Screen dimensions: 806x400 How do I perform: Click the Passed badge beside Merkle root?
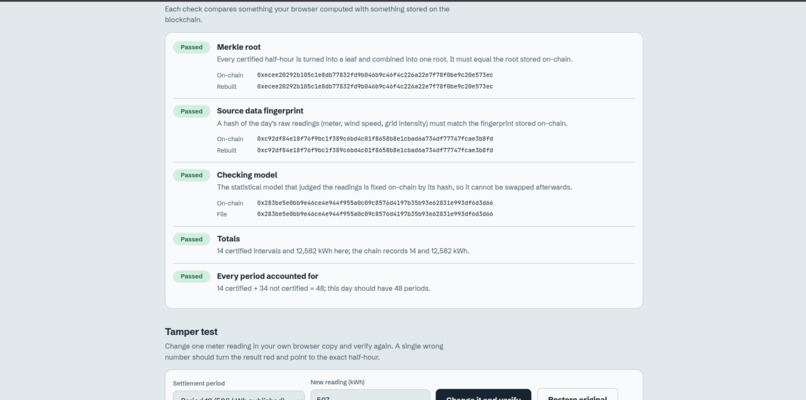[192, 47]
